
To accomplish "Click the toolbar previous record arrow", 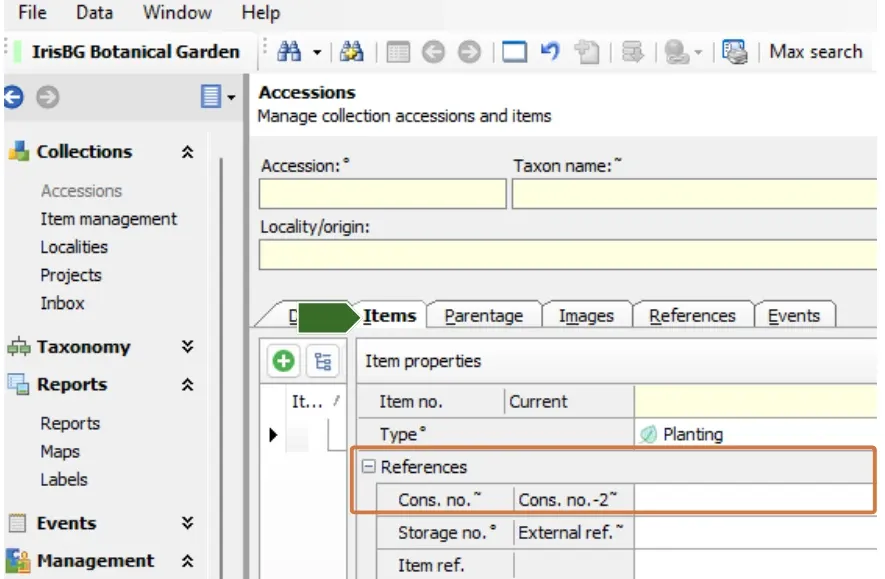I will pos(433,52).
